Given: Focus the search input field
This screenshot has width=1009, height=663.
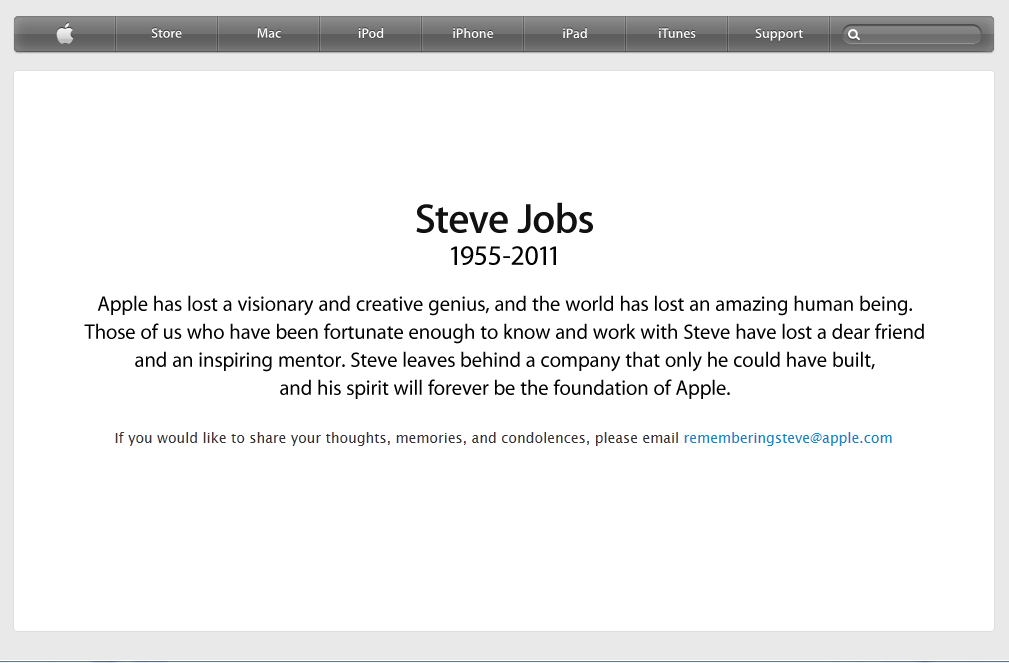Looking at the screenshot, I should point(912,35).
